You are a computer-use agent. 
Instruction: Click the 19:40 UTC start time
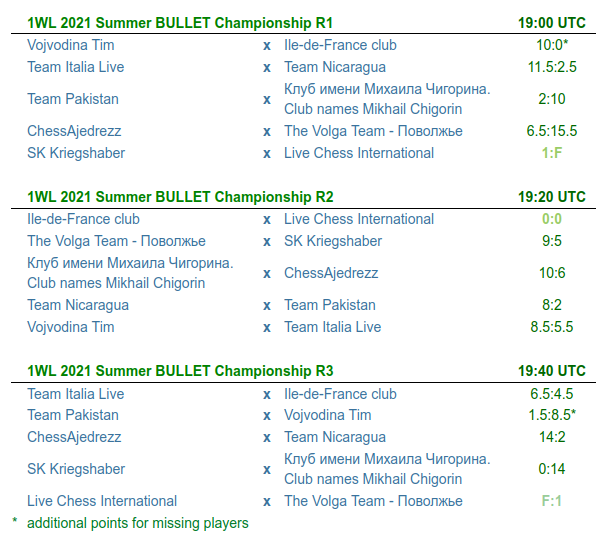[552, 371]
